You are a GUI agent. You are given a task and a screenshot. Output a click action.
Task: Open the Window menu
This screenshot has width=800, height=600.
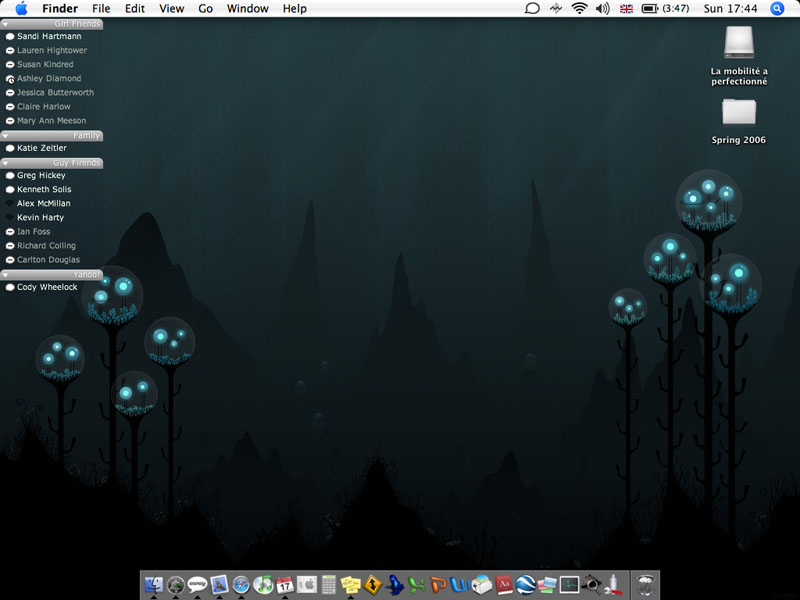(247, 9)
